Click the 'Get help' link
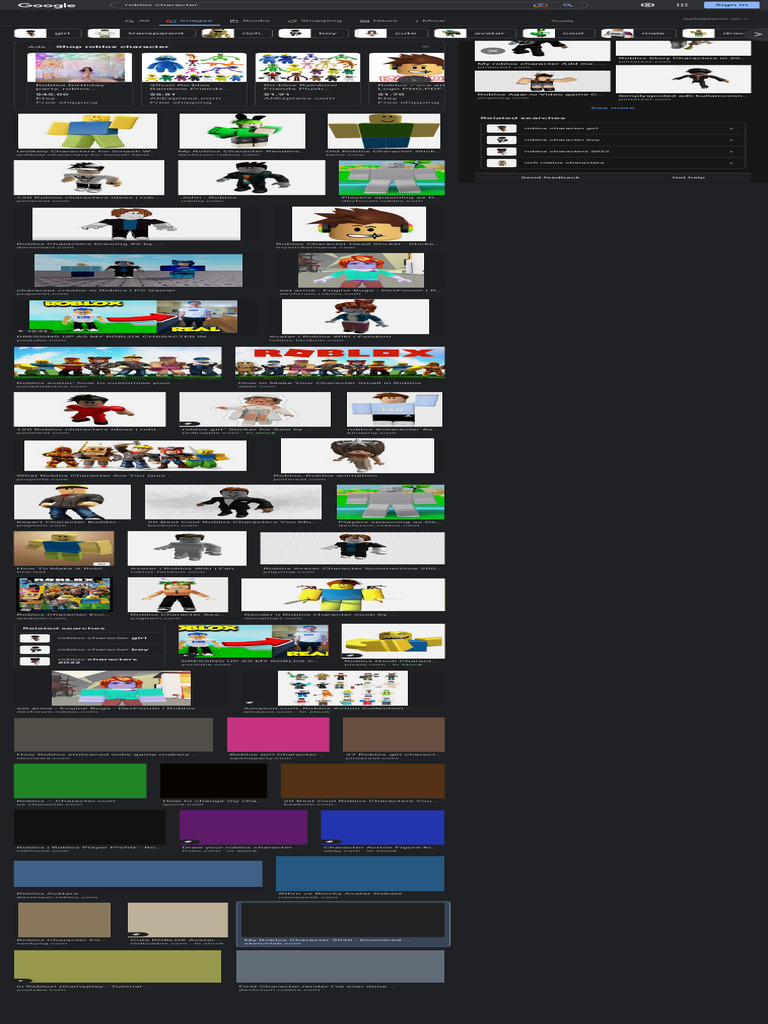768x1024 pixels. pyautogui.click(x=688, y=178)
